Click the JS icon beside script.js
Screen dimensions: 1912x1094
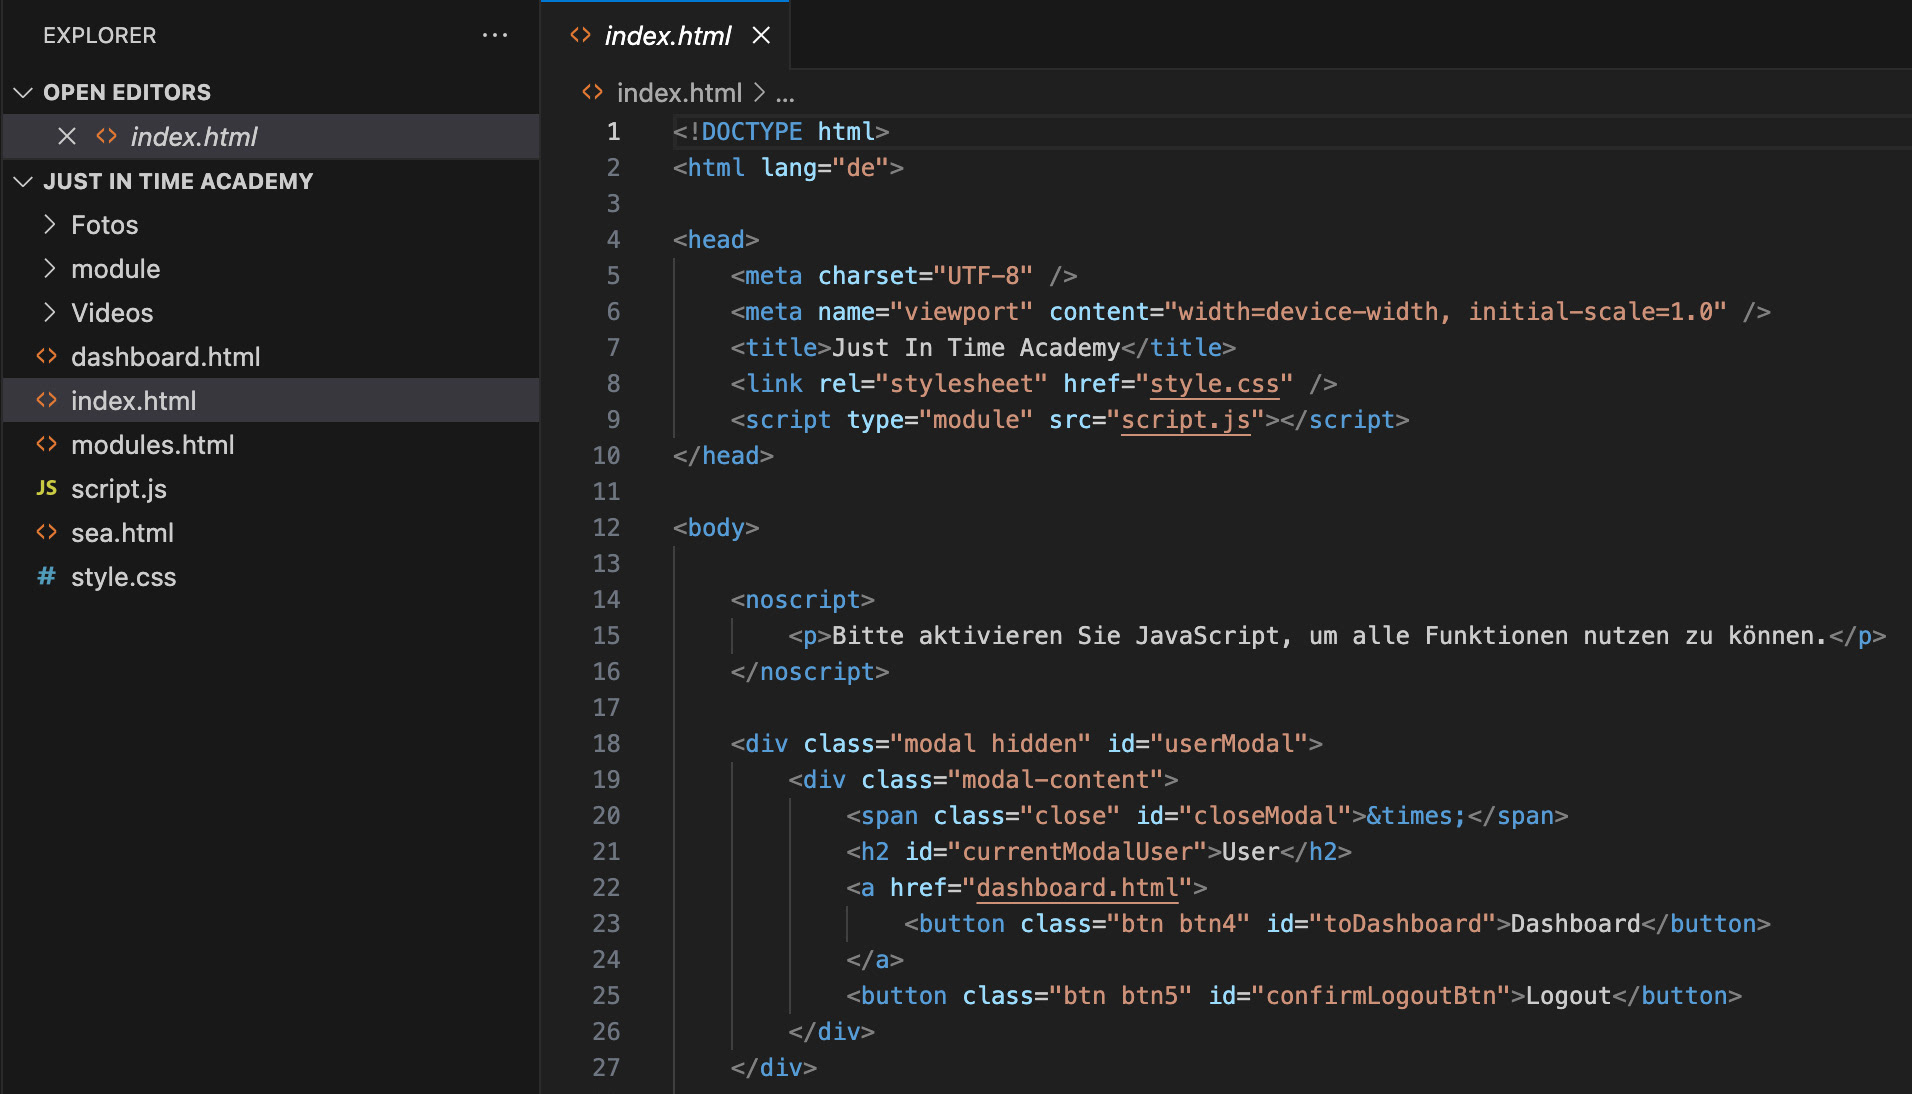click(46, 488)
